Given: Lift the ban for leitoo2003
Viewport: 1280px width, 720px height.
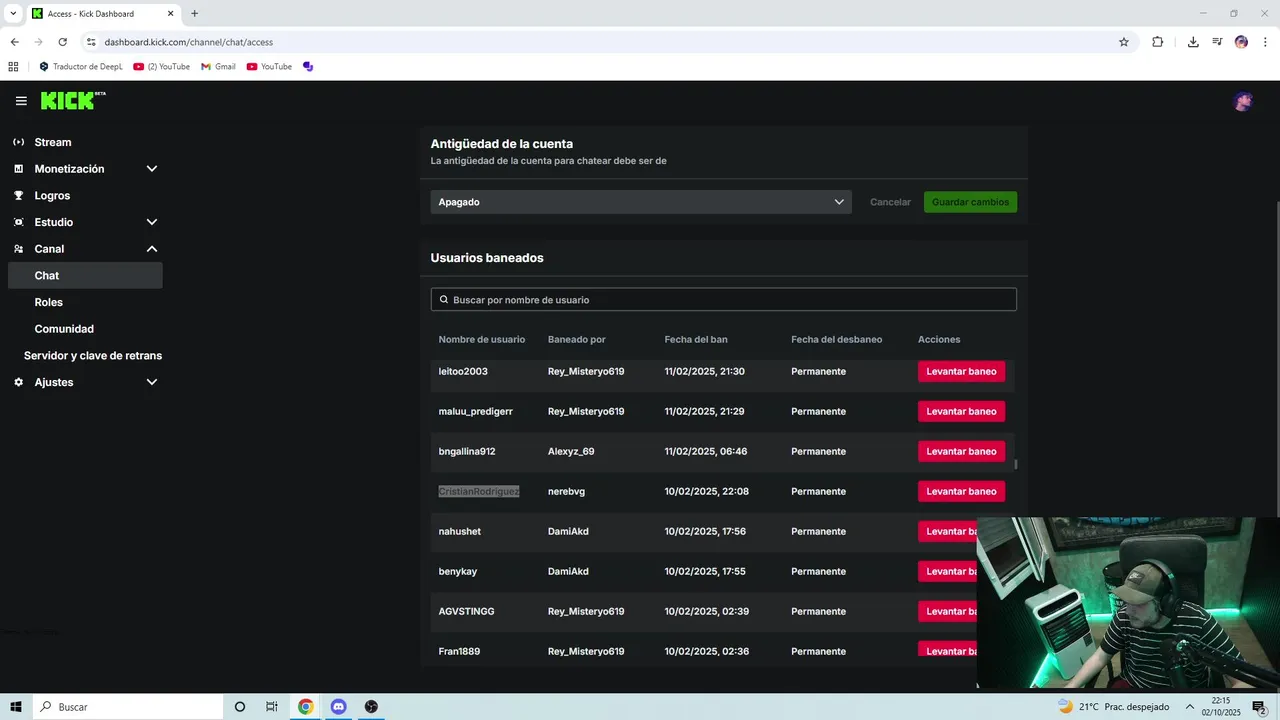Looking at the screenshot, I should pos(961,372).
